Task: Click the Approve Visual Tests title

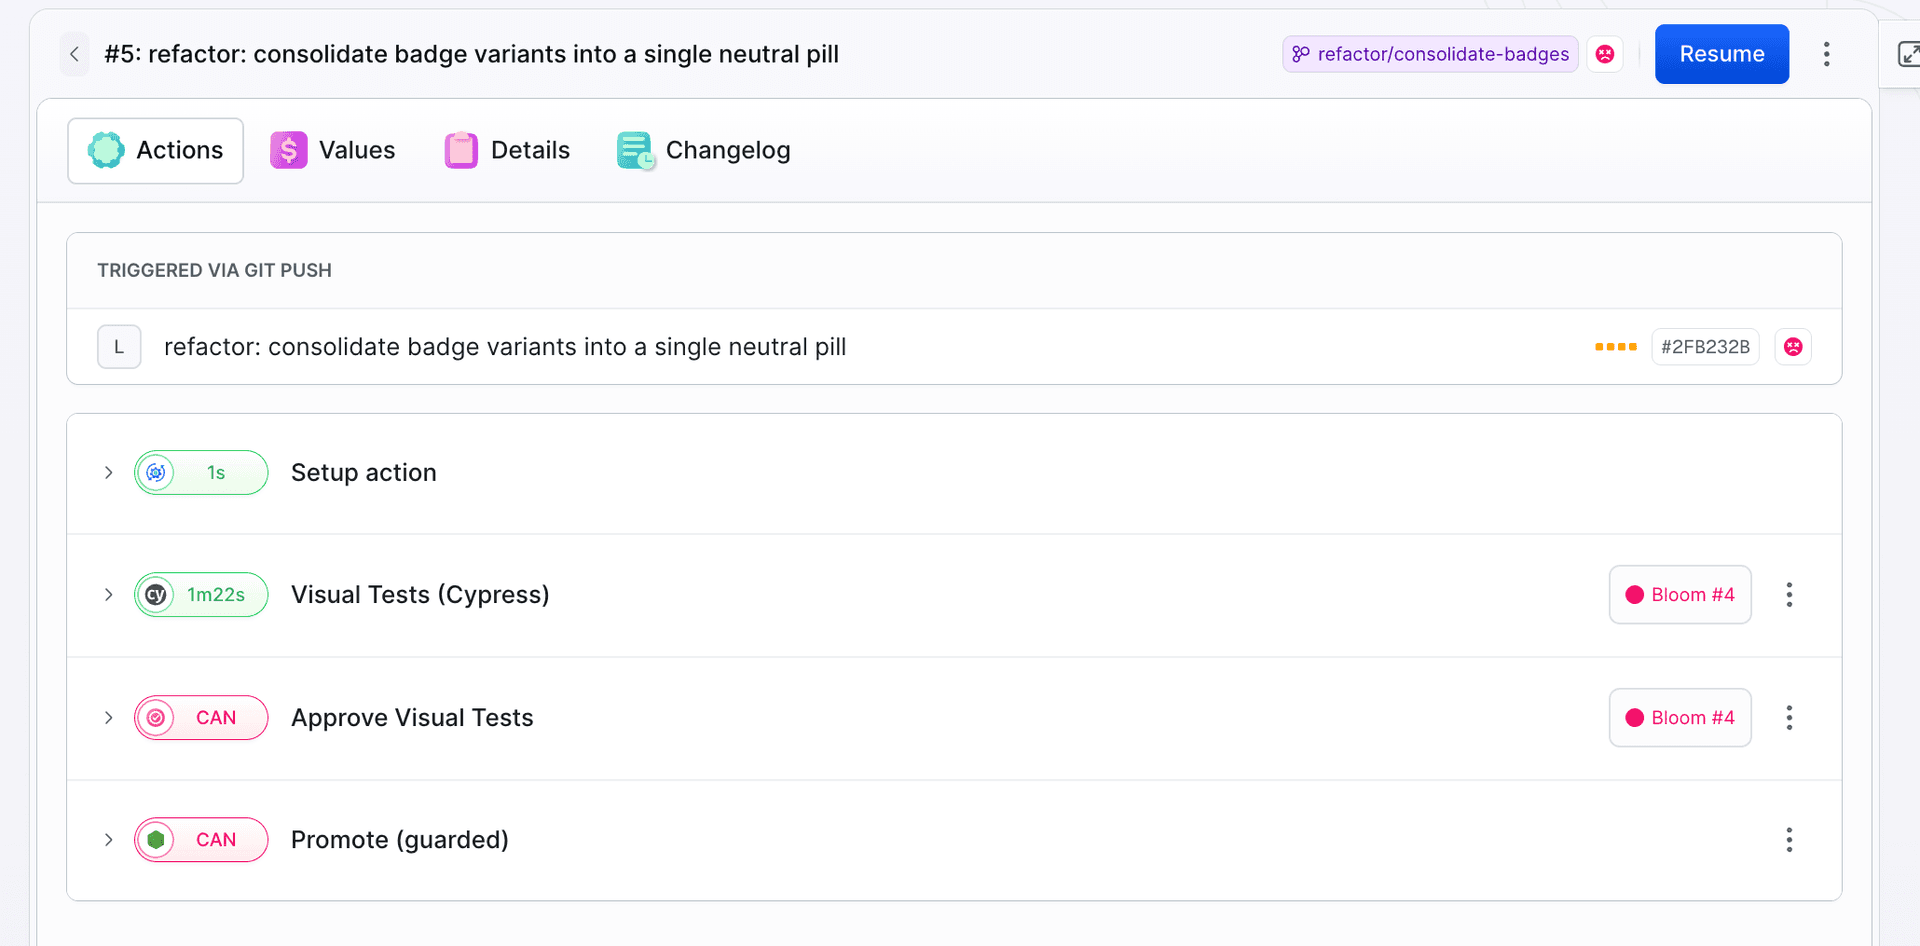Action: [x=412, y=718]
